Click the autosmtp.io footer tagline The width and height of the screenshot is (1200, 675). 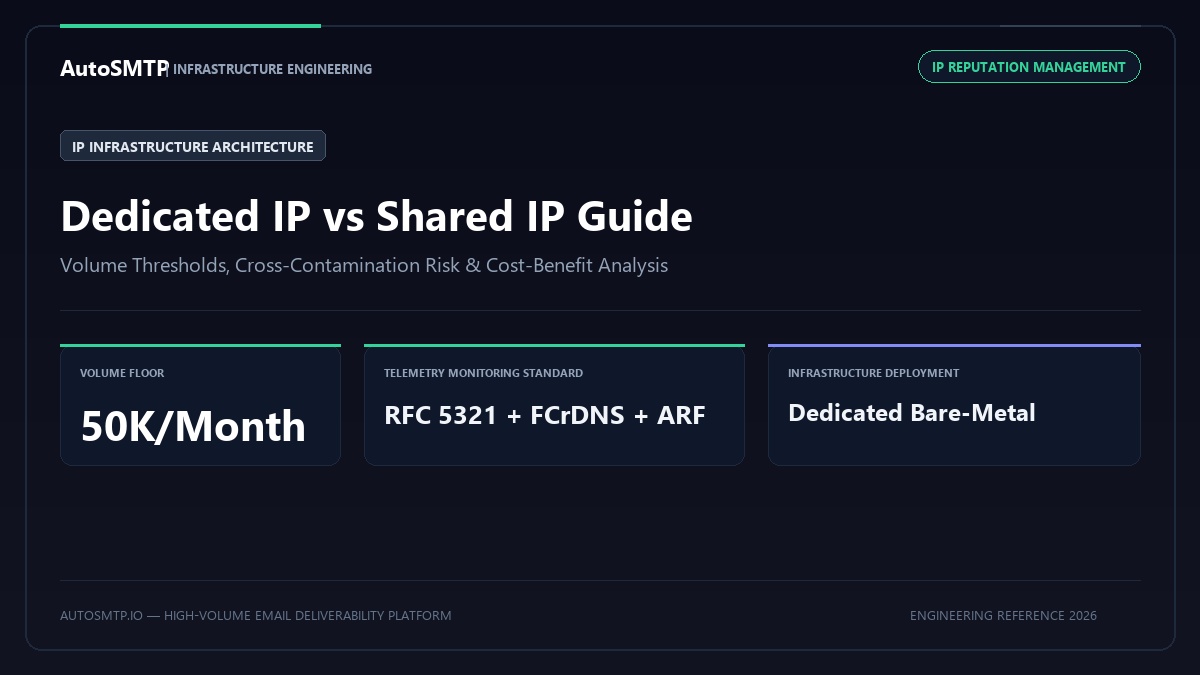coord(255,615)
